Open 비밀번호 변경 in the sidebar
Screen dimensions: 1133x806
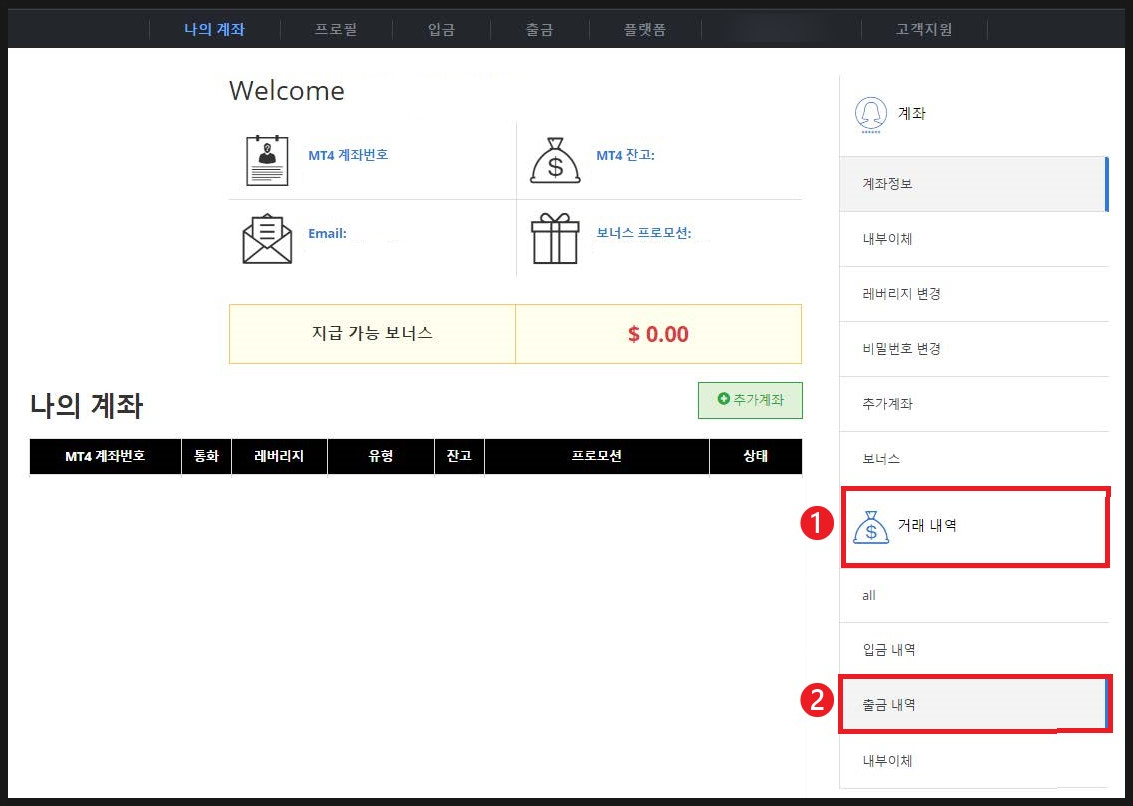coord(973,349)
